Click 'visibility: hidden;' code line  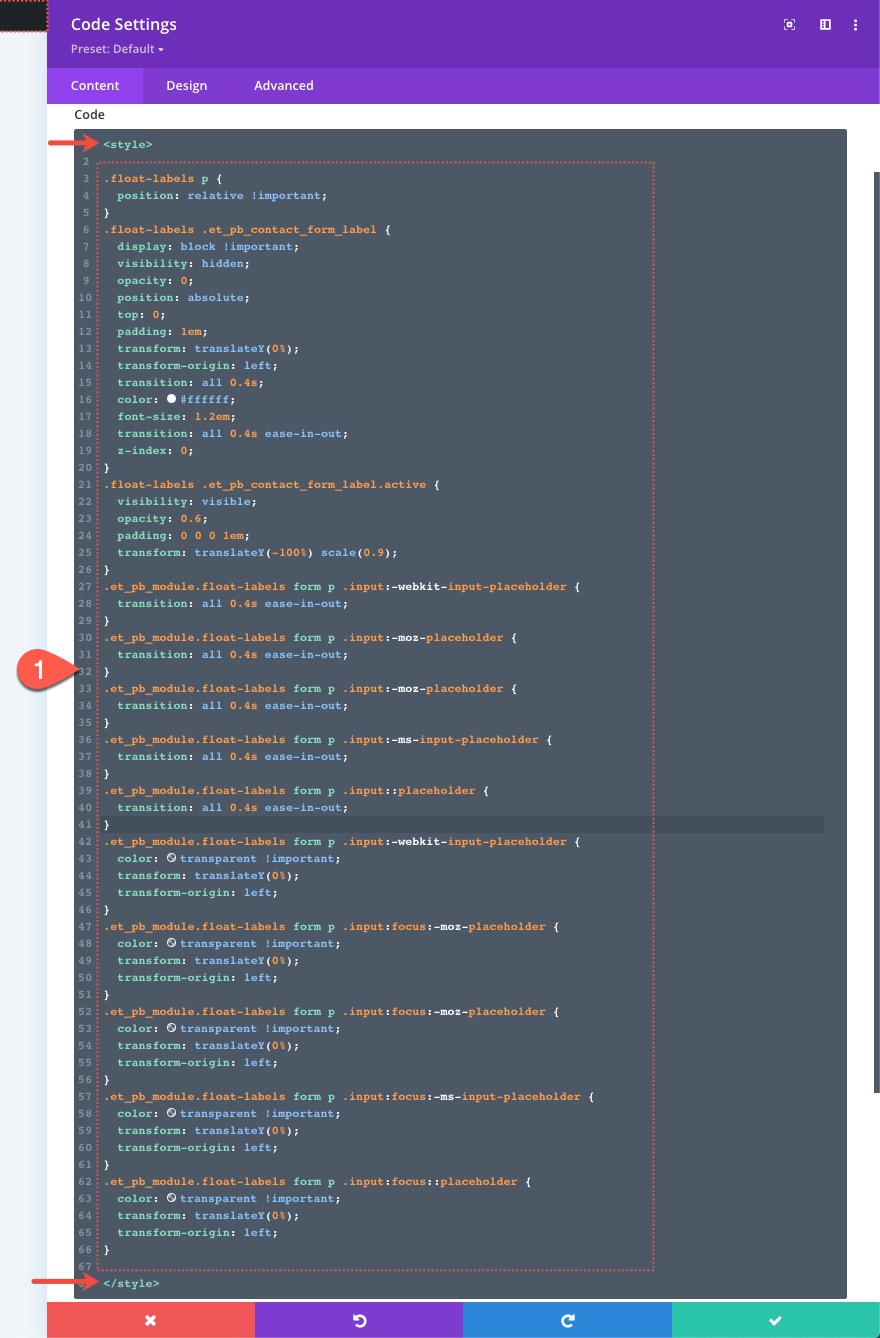[x=183, y=263]
